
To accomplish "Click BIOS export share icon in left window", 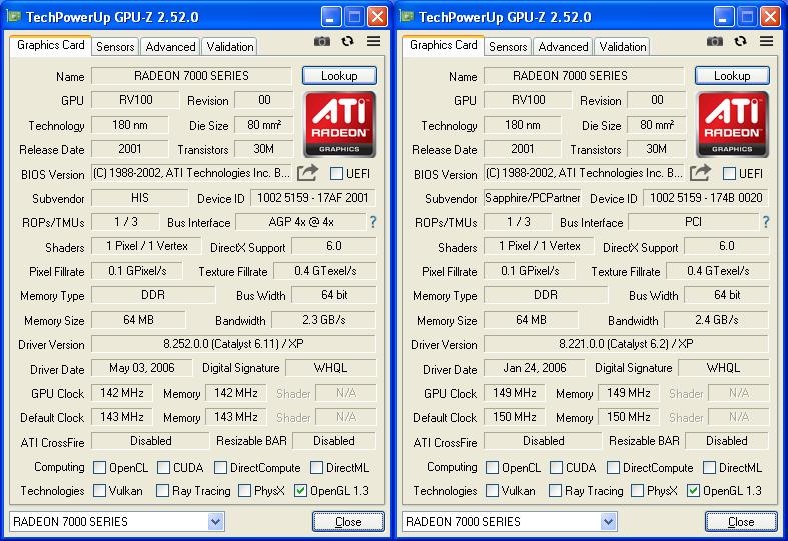I will coord(307,173).
